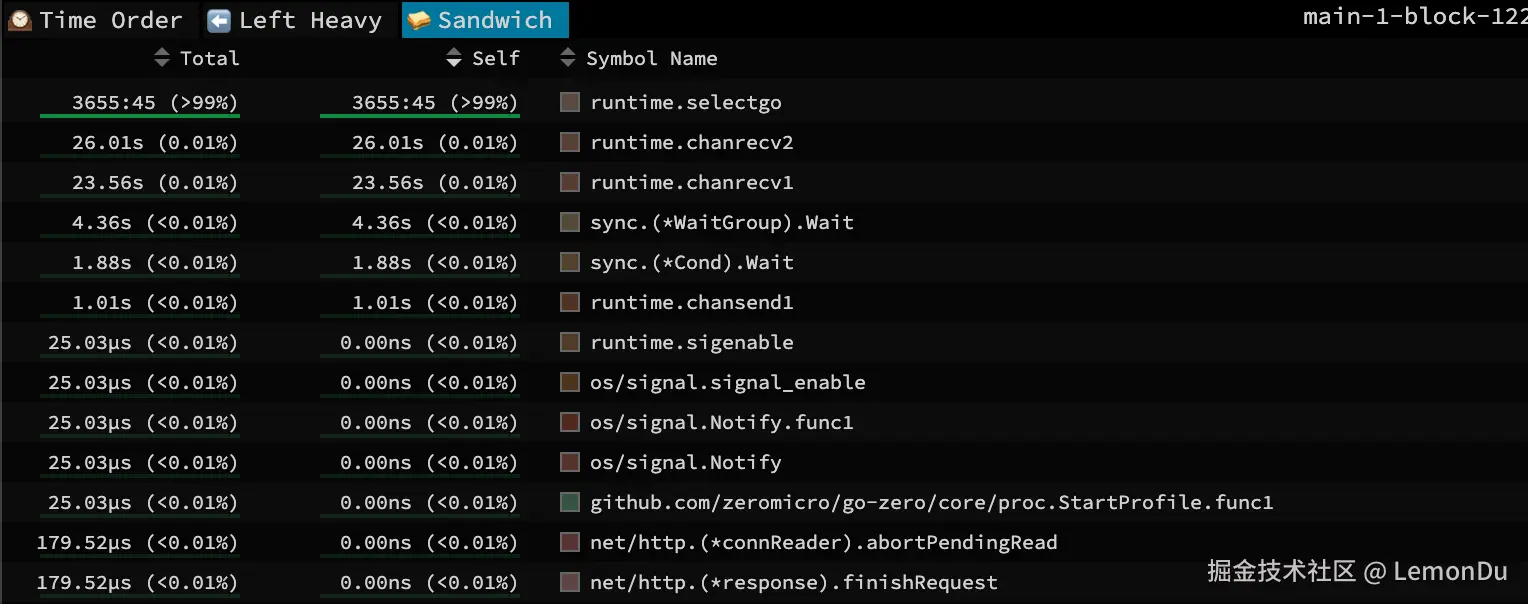Click the color square next to runtime.chanrecv1
Viewport: 1528px width, 604px height.
click(x=570, y=182)
